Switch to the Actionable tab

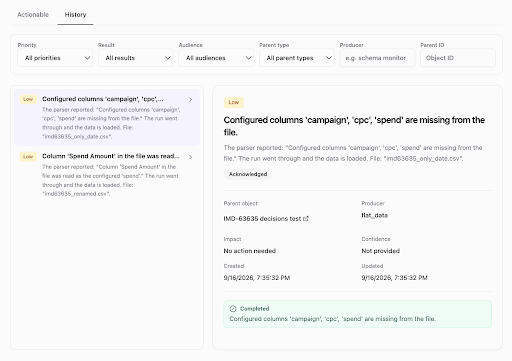coord(33,15)
